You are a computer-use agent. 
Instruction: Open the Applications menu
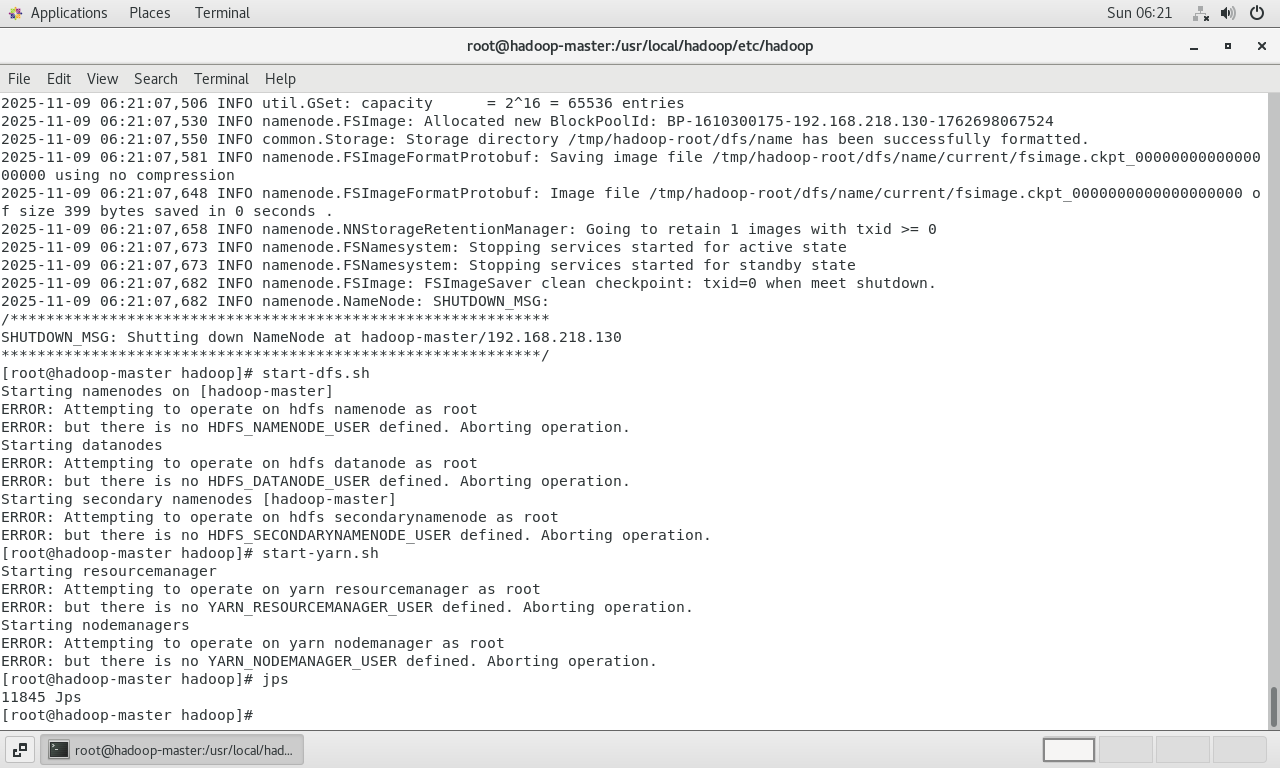coord(69,13)
